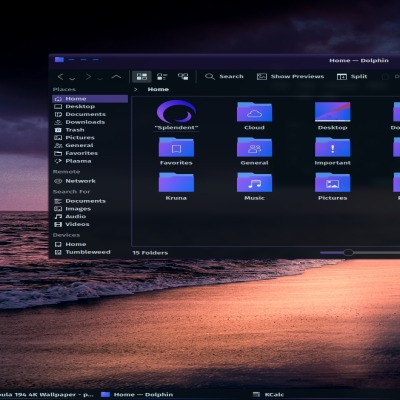Search for Documents in sidebar

pos(90,201)
